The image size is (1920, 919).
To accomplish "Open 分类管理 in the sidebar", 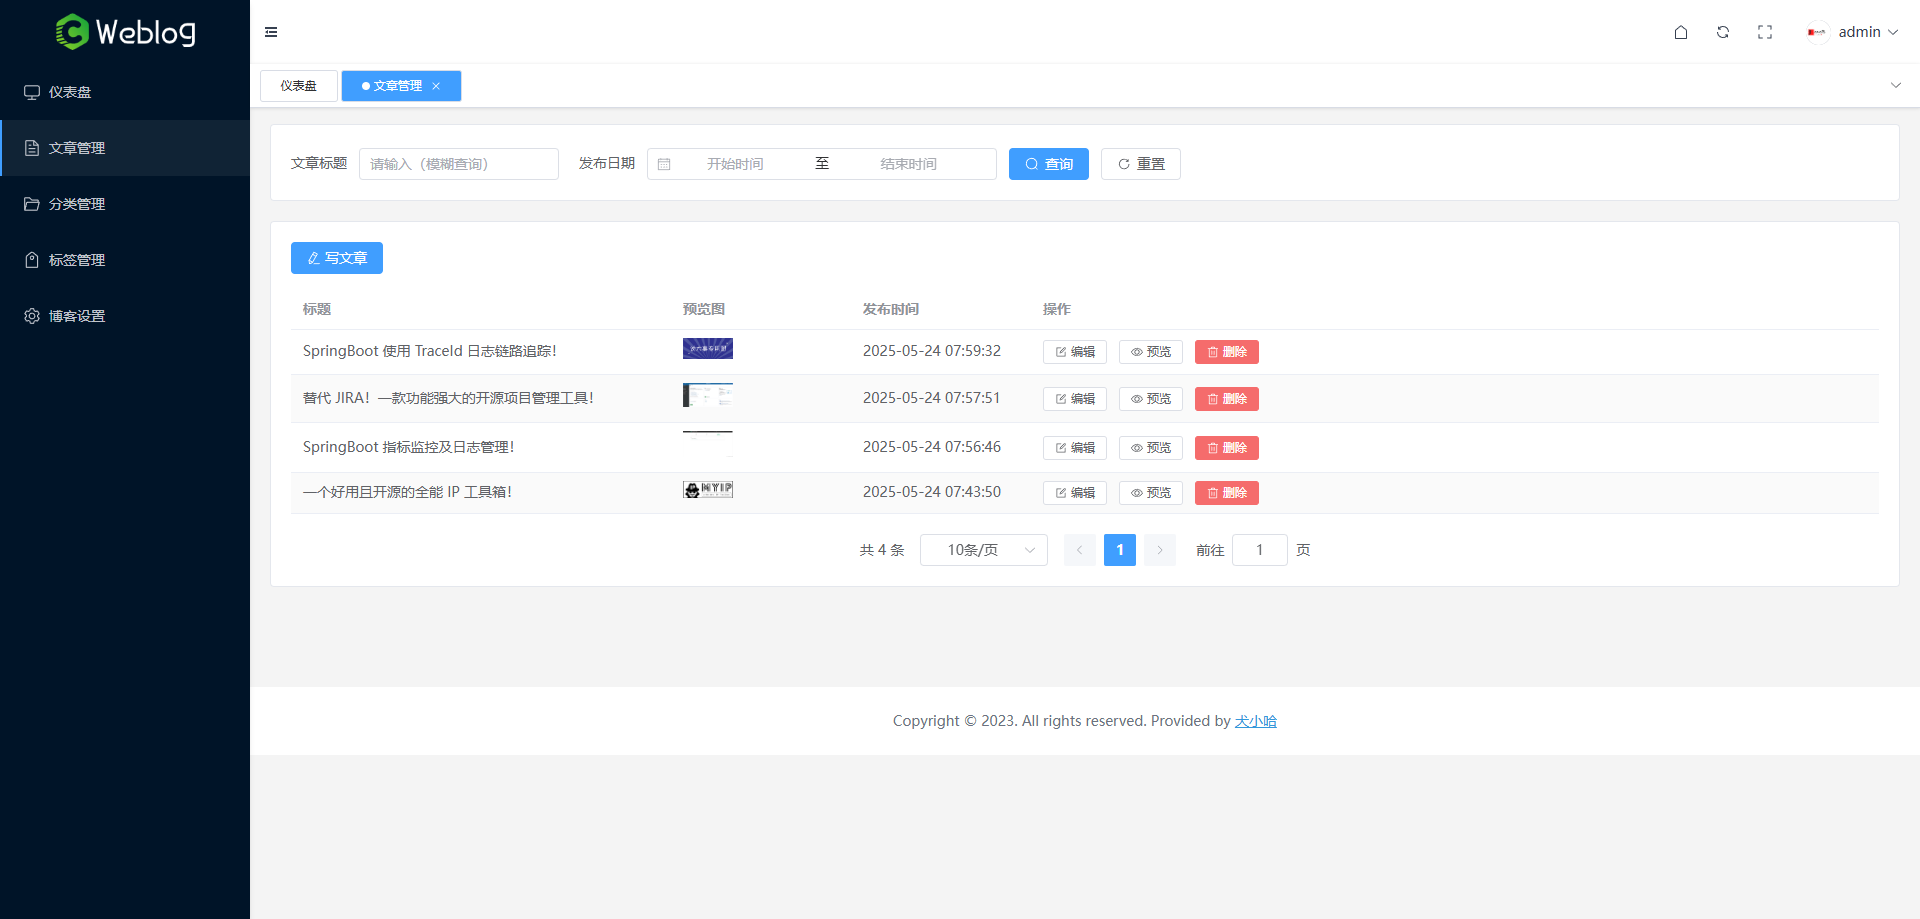I will pos(77,204).
